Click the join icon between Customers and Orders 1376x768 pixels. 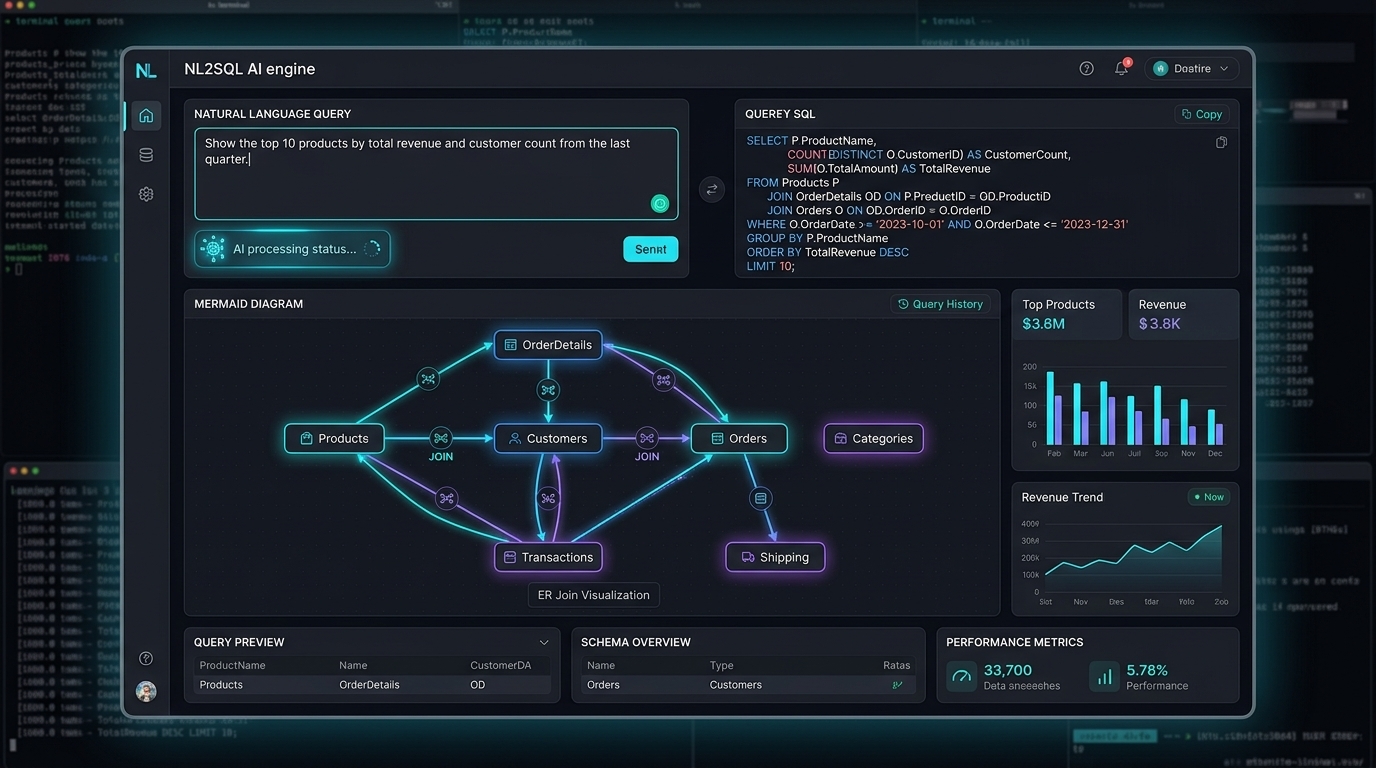(x=647, y=438)
